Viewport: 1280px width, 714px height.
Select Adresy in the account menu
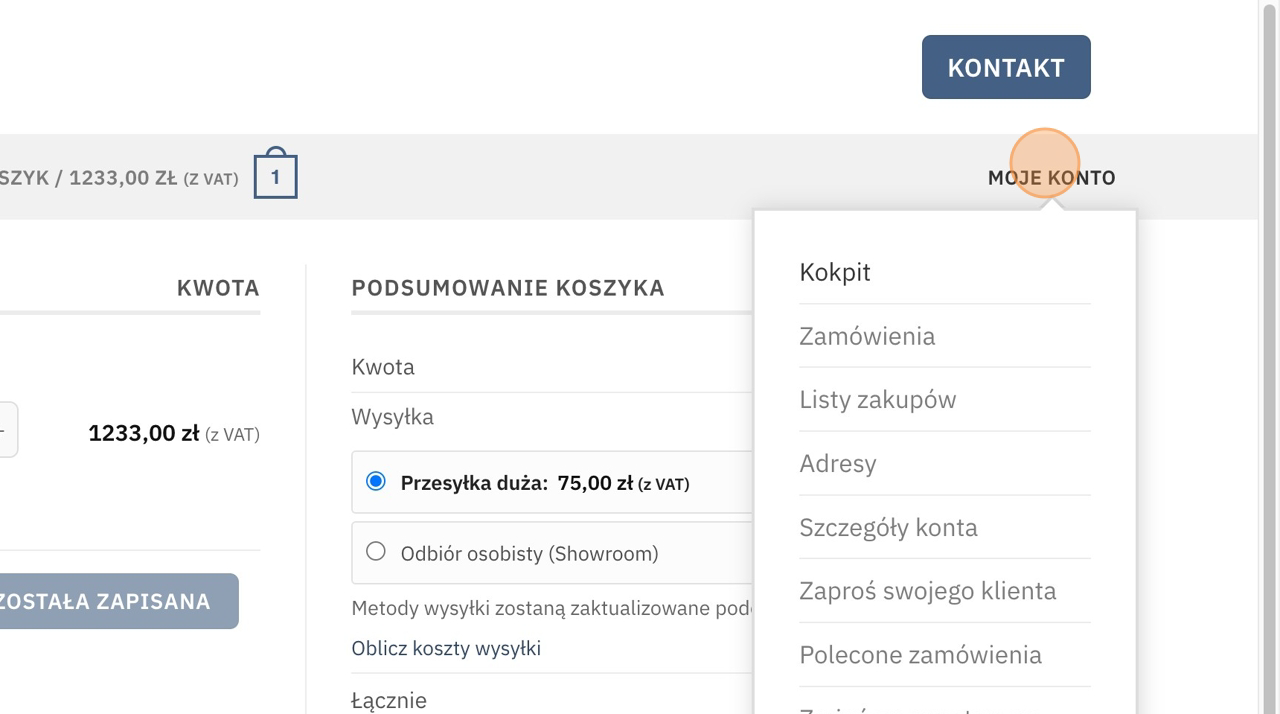pyautogui.click(x=837, y=464)
